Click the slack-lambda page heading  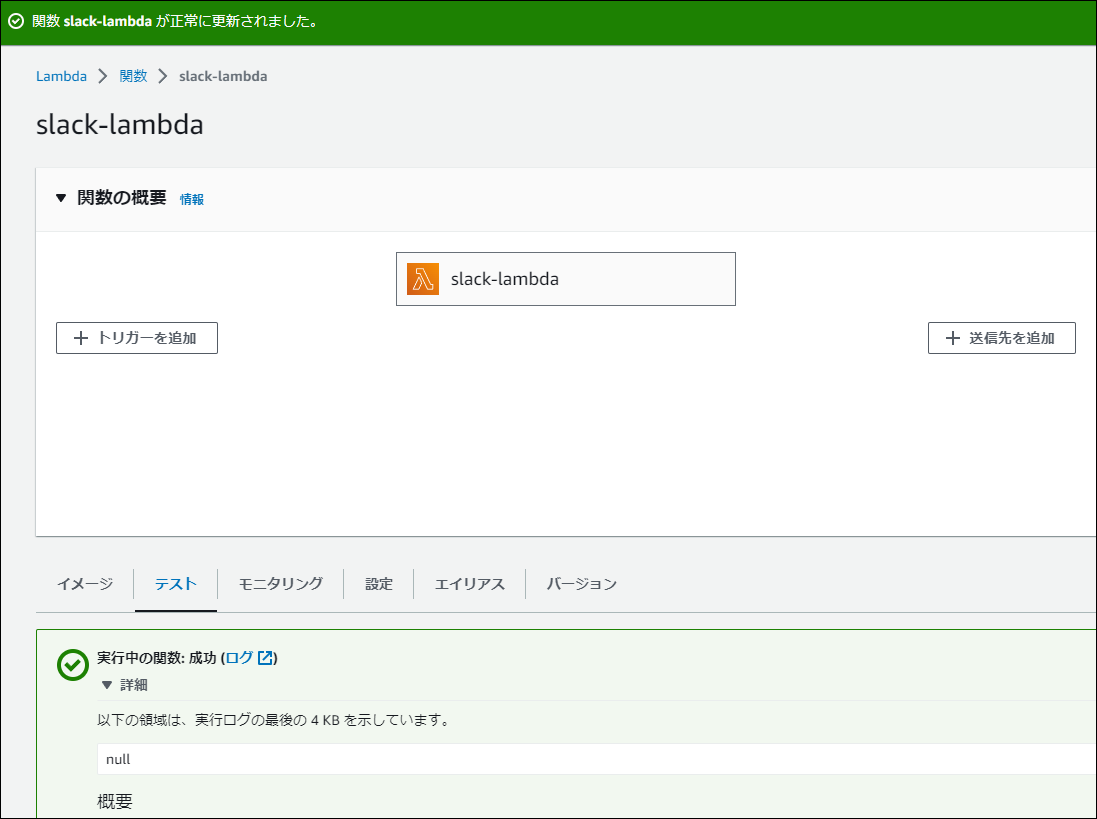[x=120, y=124]
